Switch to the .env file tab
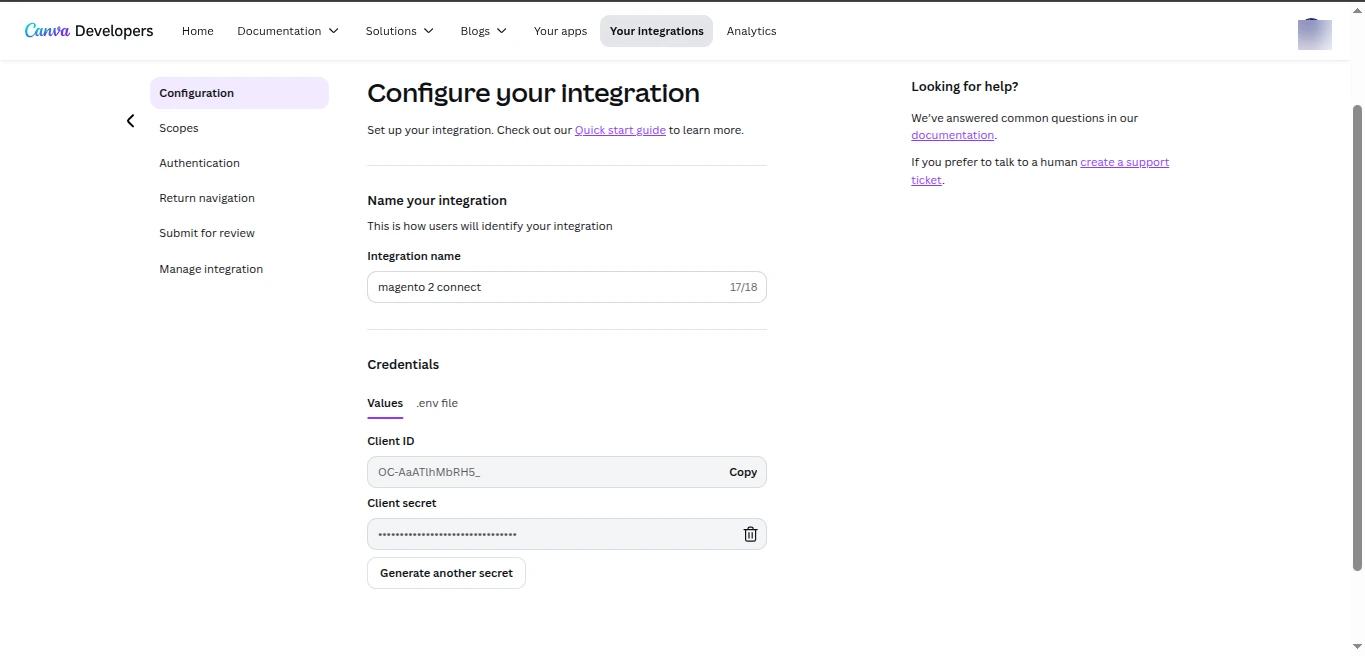The image size is (1365, 656). [x=437, y=403]
